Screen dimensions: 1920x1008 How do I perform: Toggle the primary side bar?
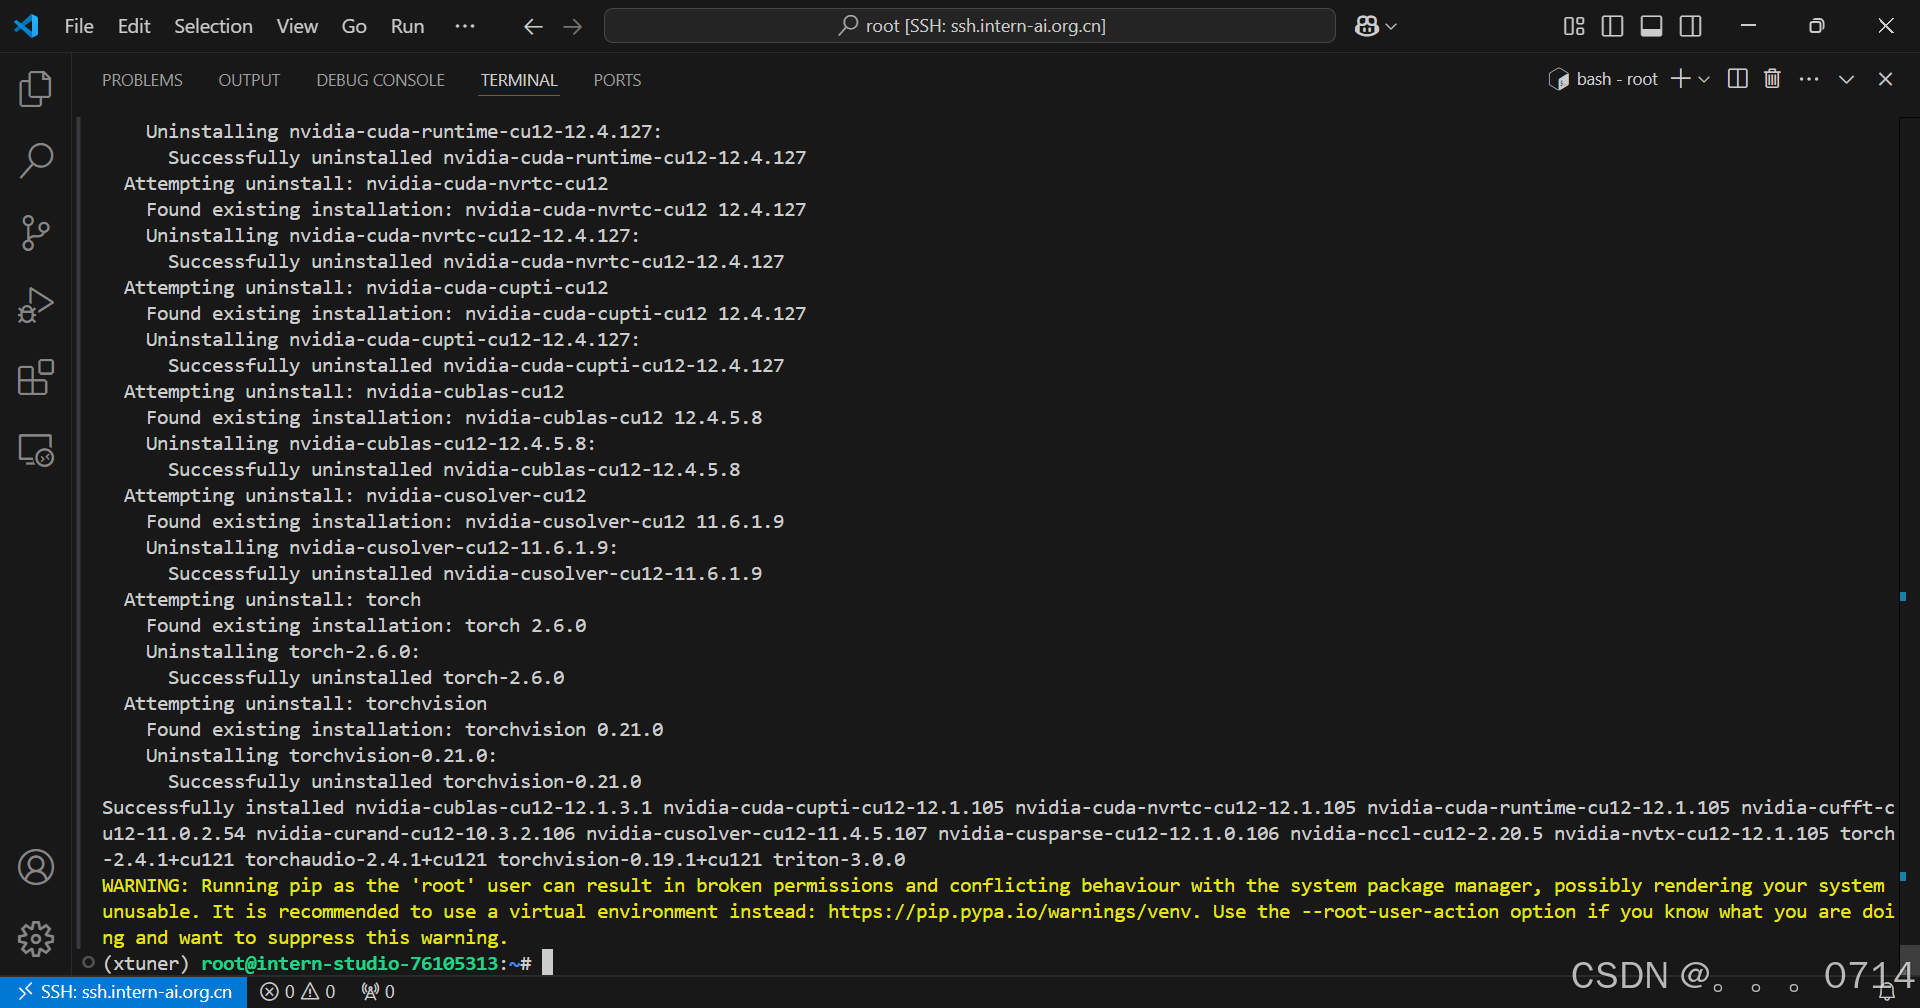tap(1613, 26)
